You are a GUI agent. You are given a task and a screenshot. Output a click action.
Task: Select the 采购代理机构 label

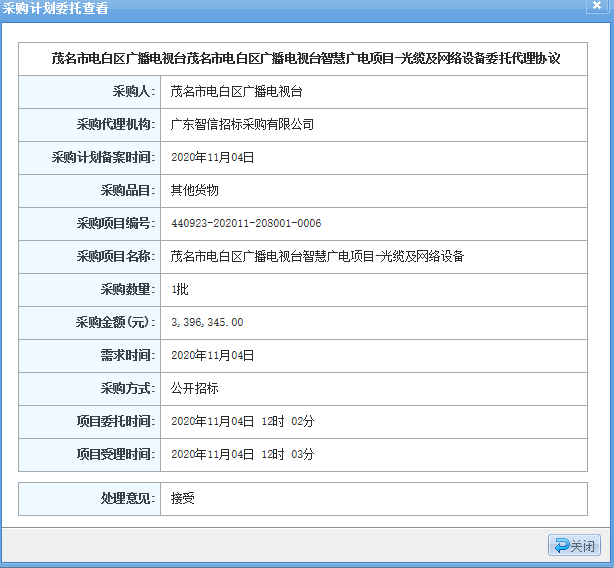tap(116, 124)
